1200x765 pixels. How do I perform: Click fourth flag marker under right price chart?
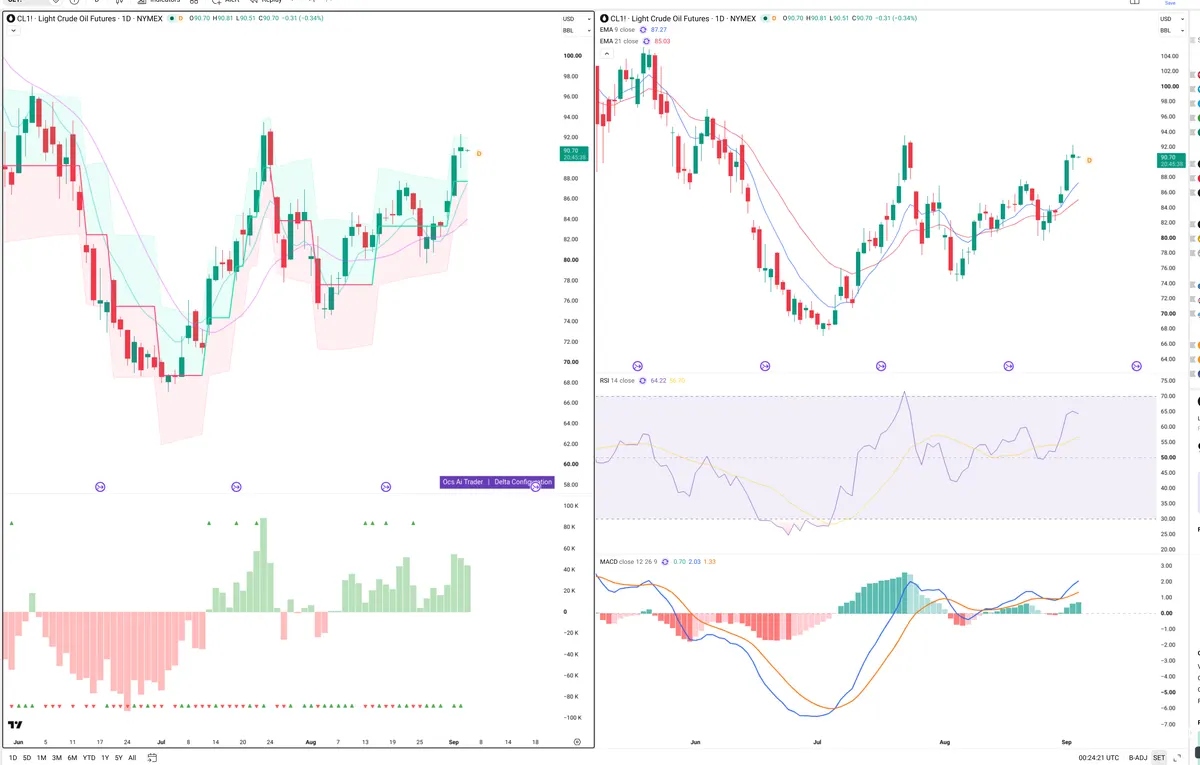tap(1010, 366)
